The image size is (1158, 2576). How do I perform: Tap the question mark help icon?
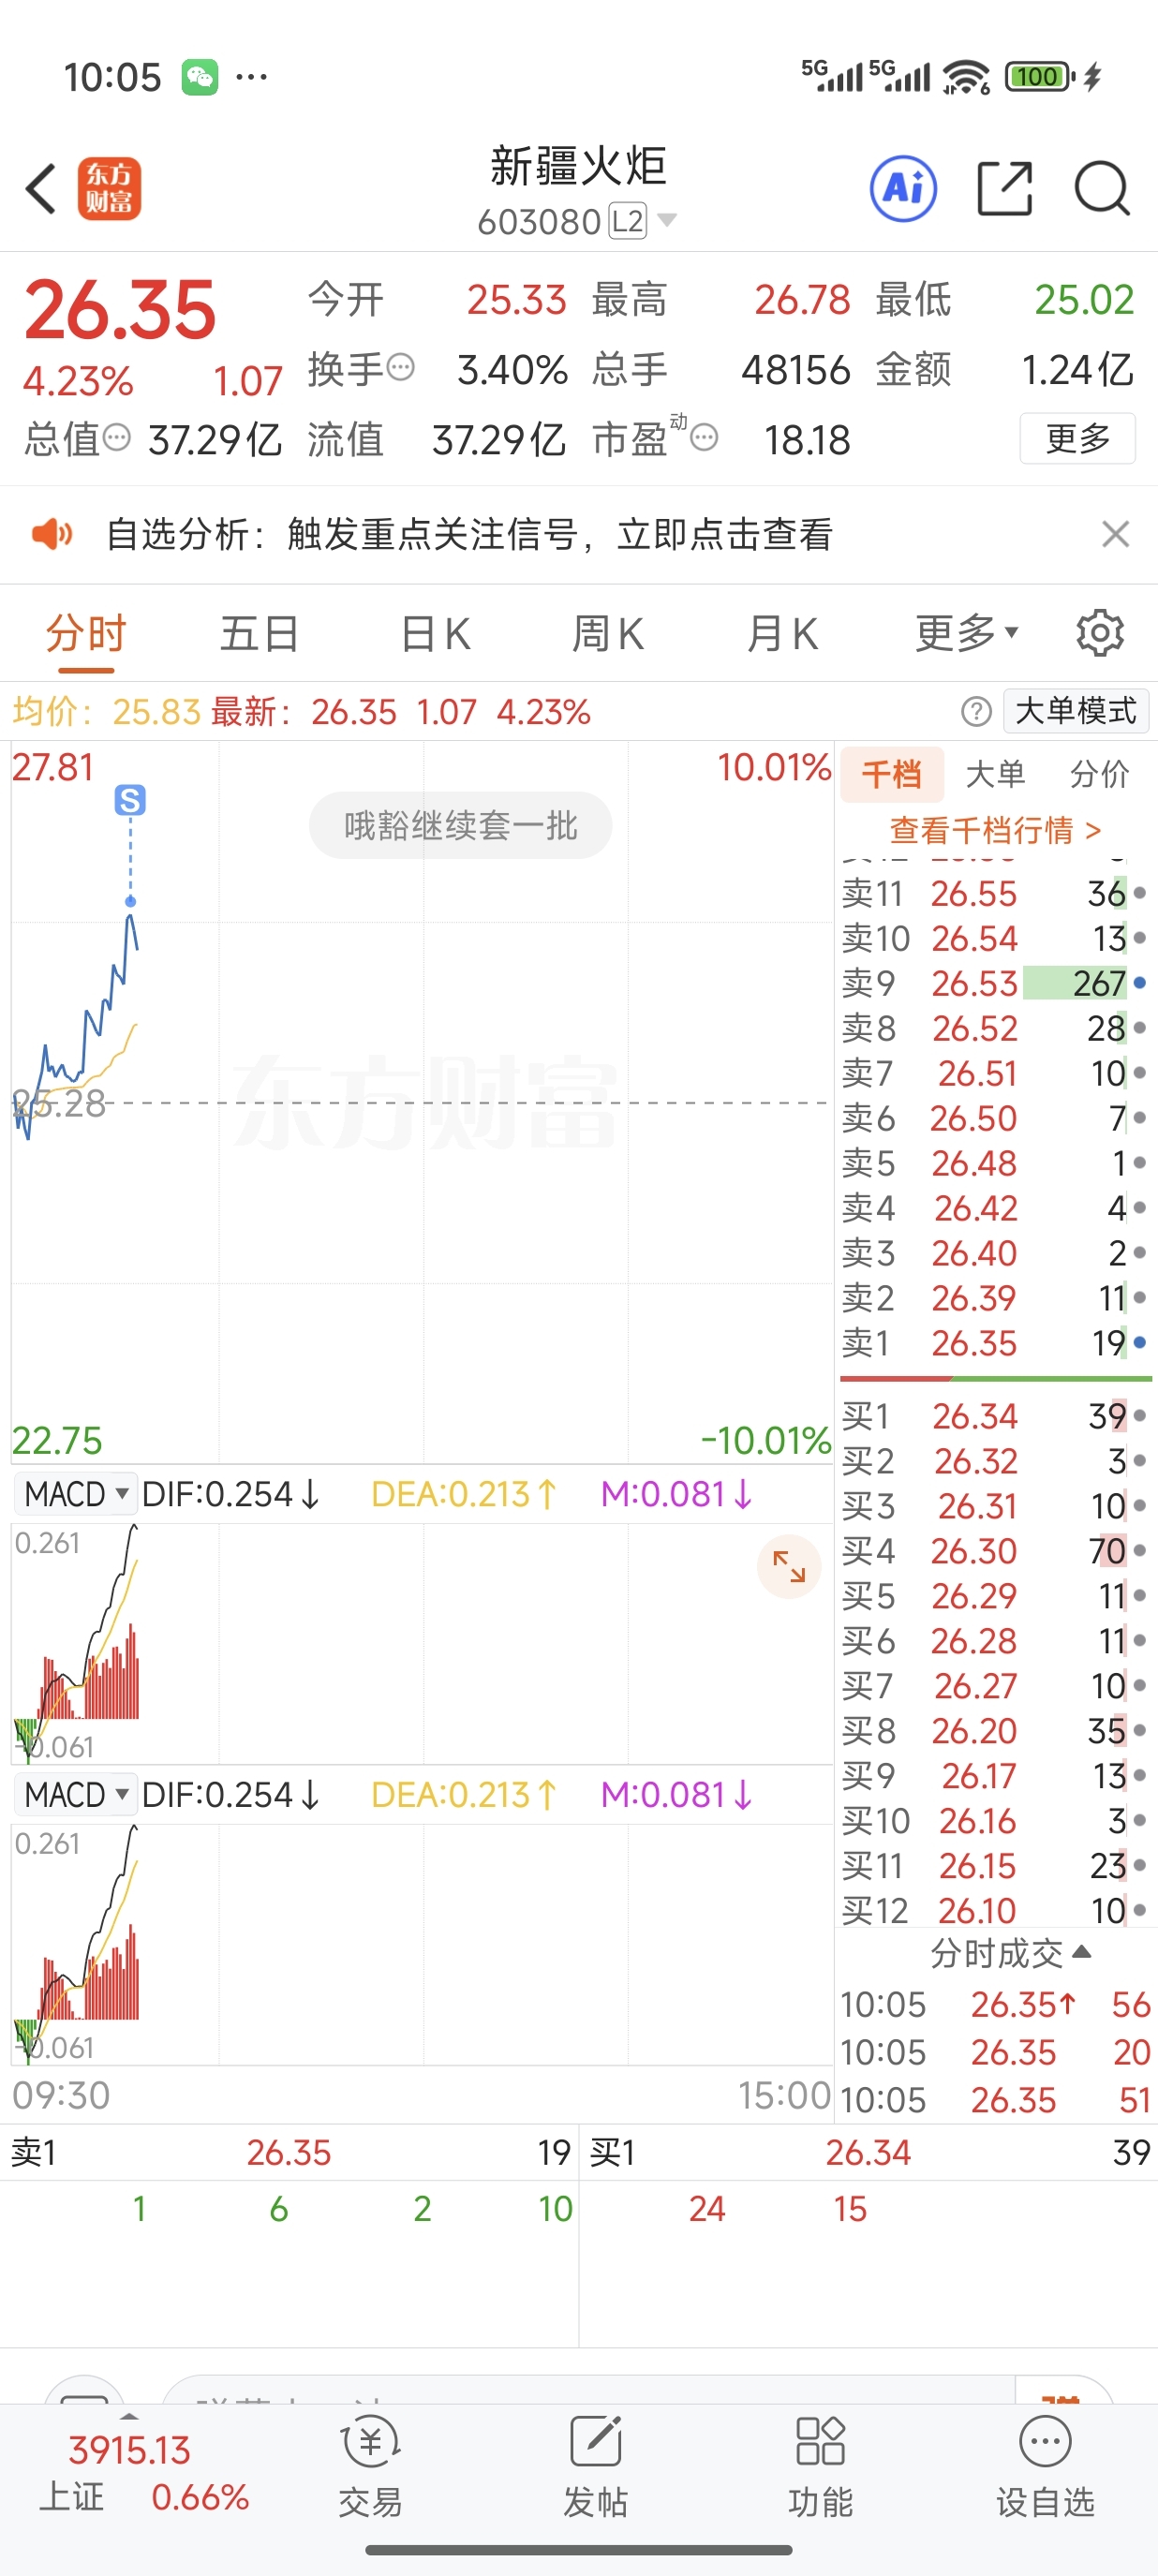[x=976, y=711]
